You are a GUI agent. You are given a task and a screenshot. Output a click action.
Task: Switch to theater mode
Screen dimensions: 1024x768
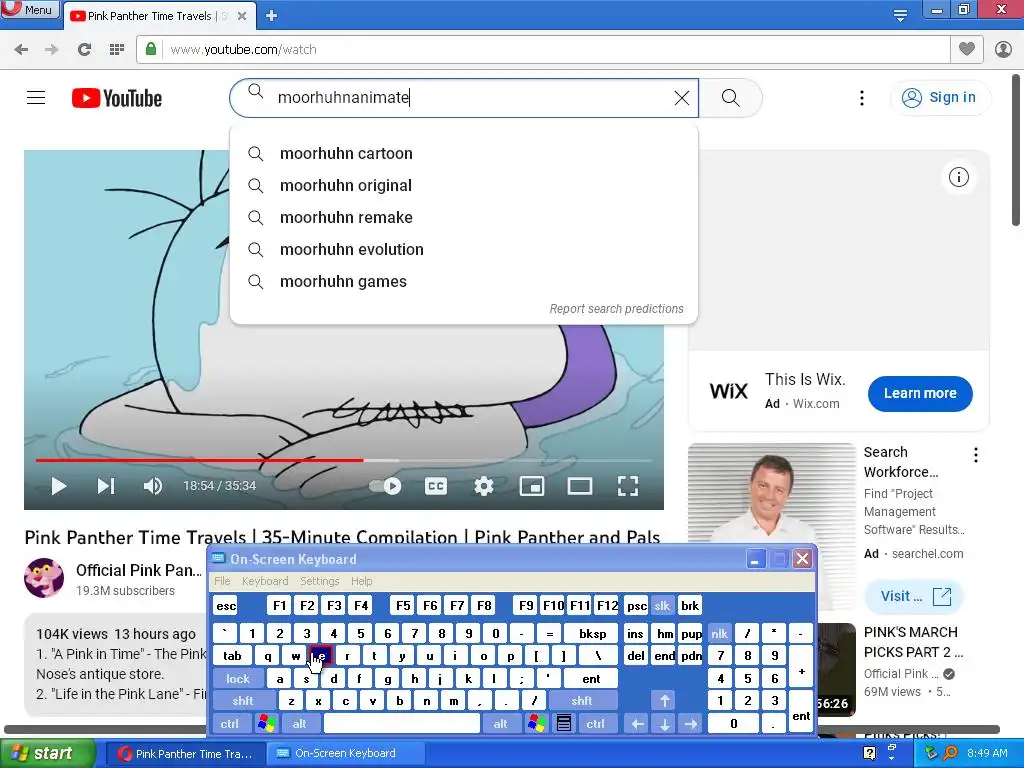(x=580, y=486)
